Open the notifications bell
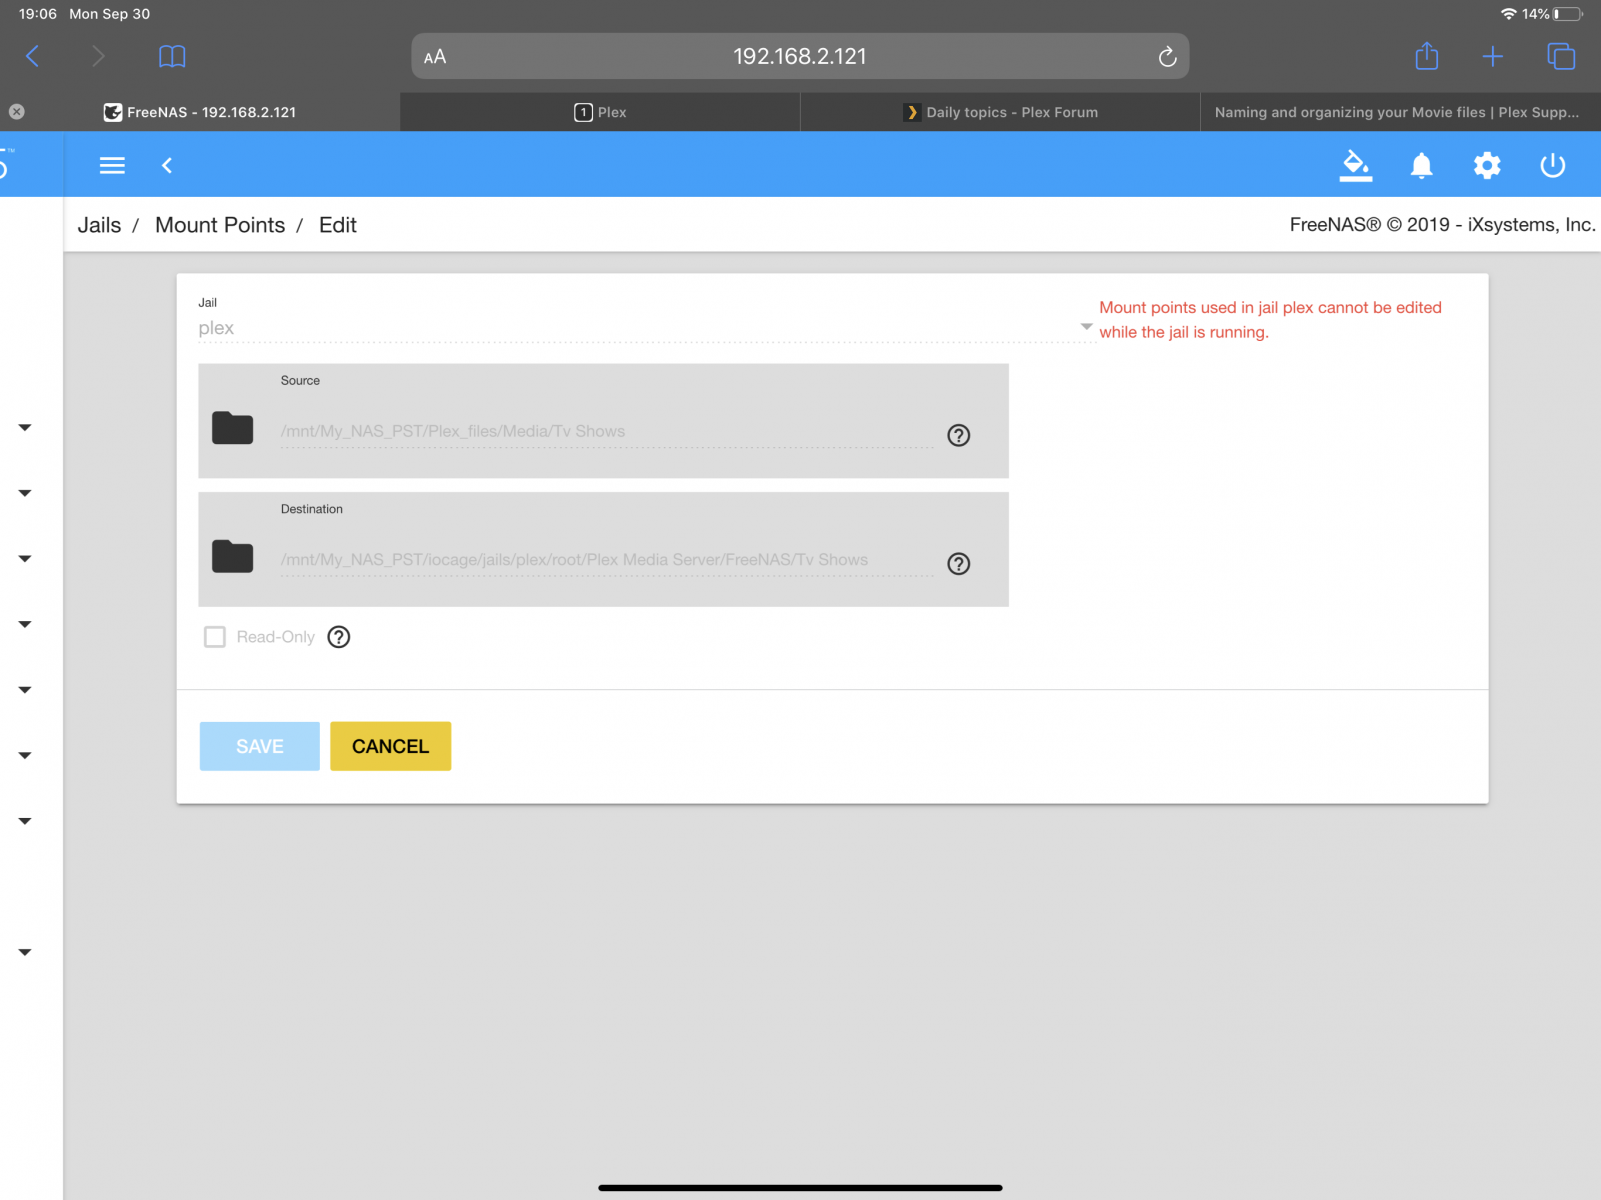The width and height of the screenshot is (1601, 1200). click(1421, 165)
